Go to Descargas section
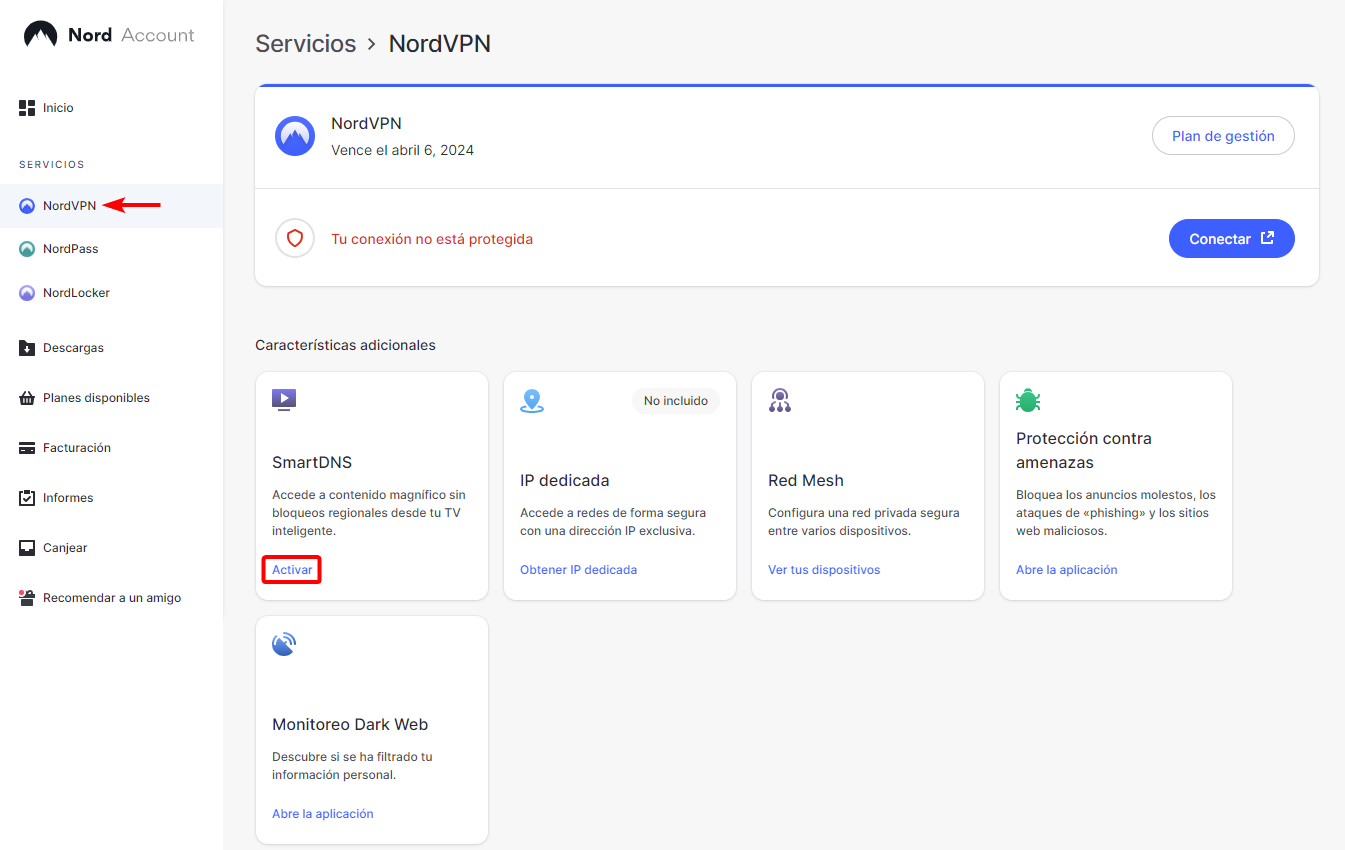The width and height of the screenshot is (1345, 850). (73, 348)
